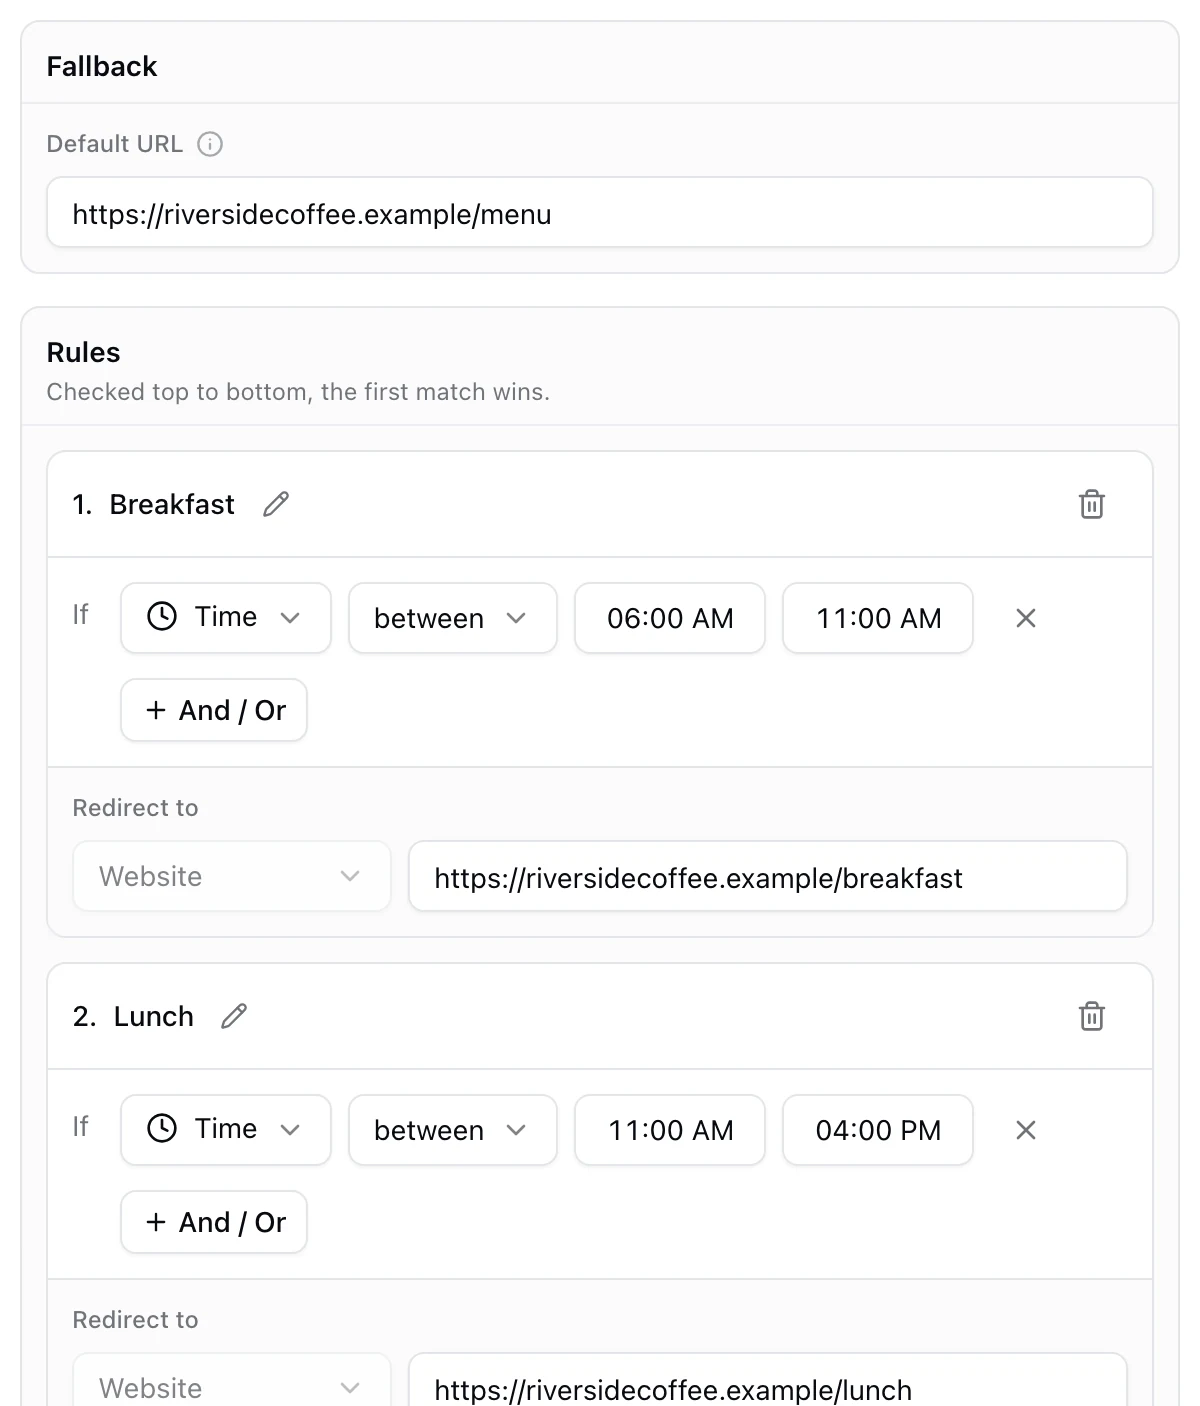
Task: Click the 04:00 PM end time field
Action: (878, 1130)
